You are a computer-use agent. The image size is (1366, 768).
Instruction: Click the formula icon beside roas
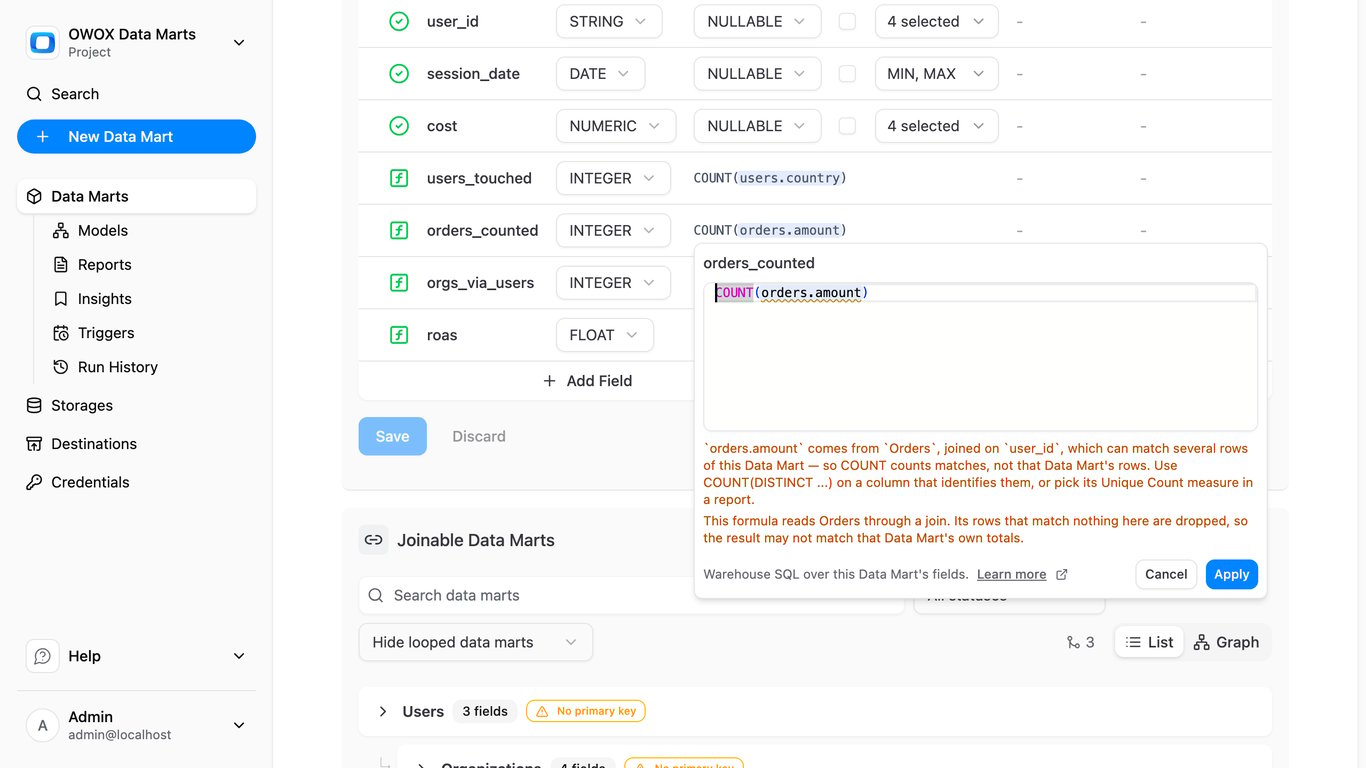click(399, 335)
